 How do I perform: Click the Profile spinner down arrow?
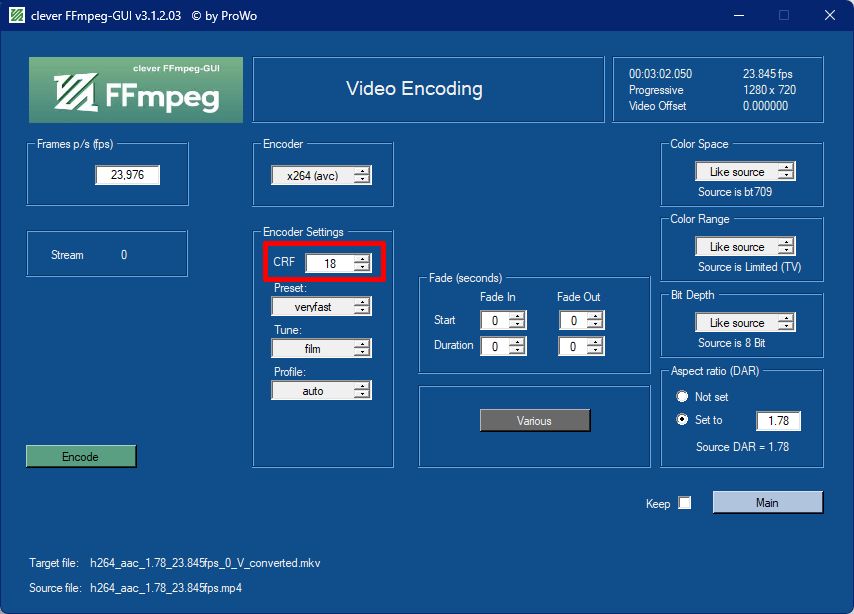point(362,395)
